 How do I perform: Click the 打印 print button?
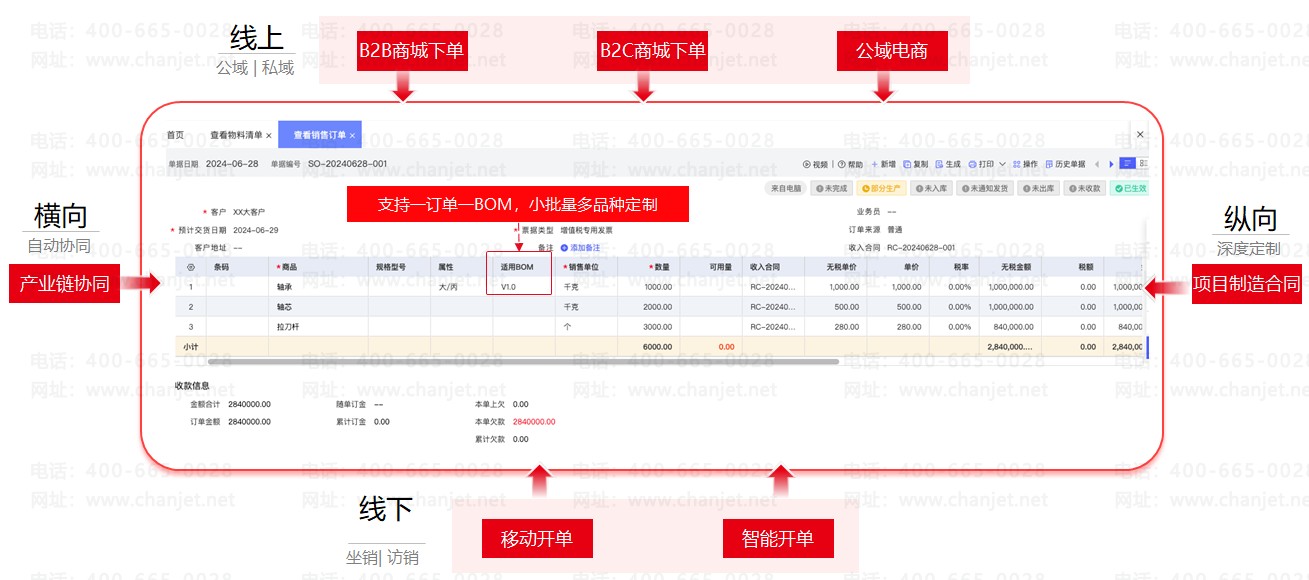click(981, 164)
